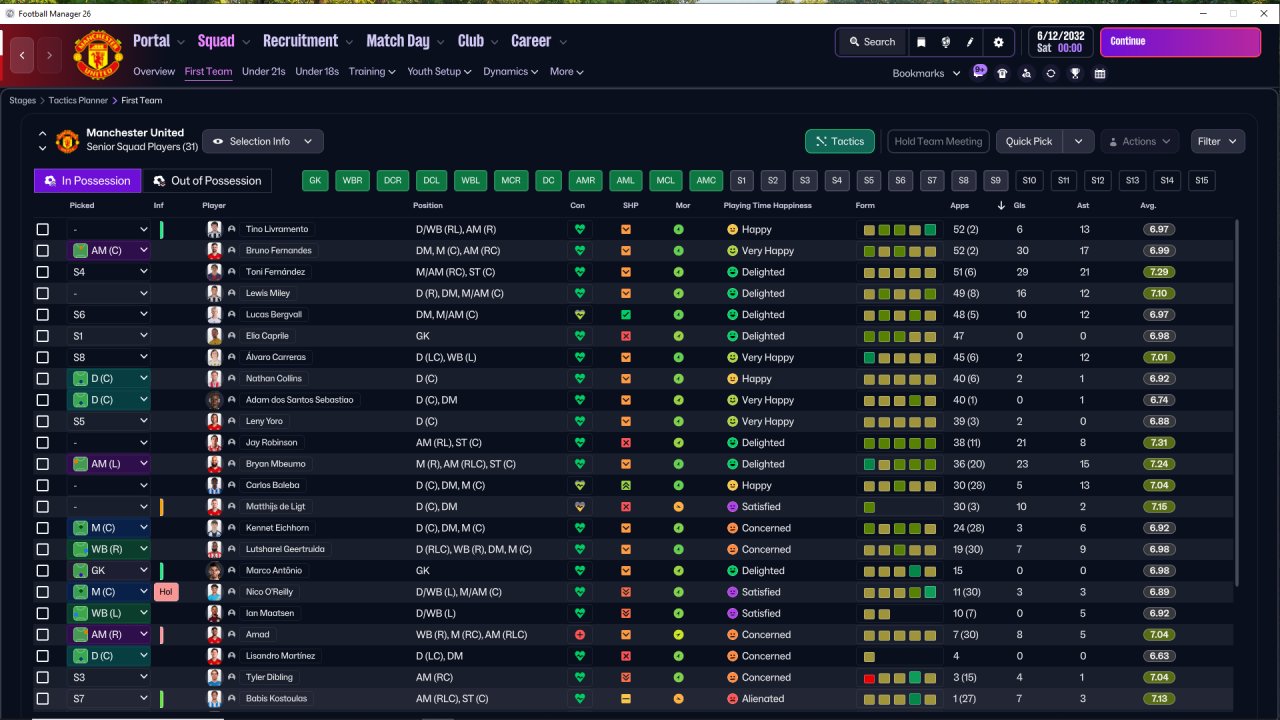Image resolution: width=1280 pixels, height=720 pixels.
Task: Open the Recruitment menu
Action: point(308,41)
